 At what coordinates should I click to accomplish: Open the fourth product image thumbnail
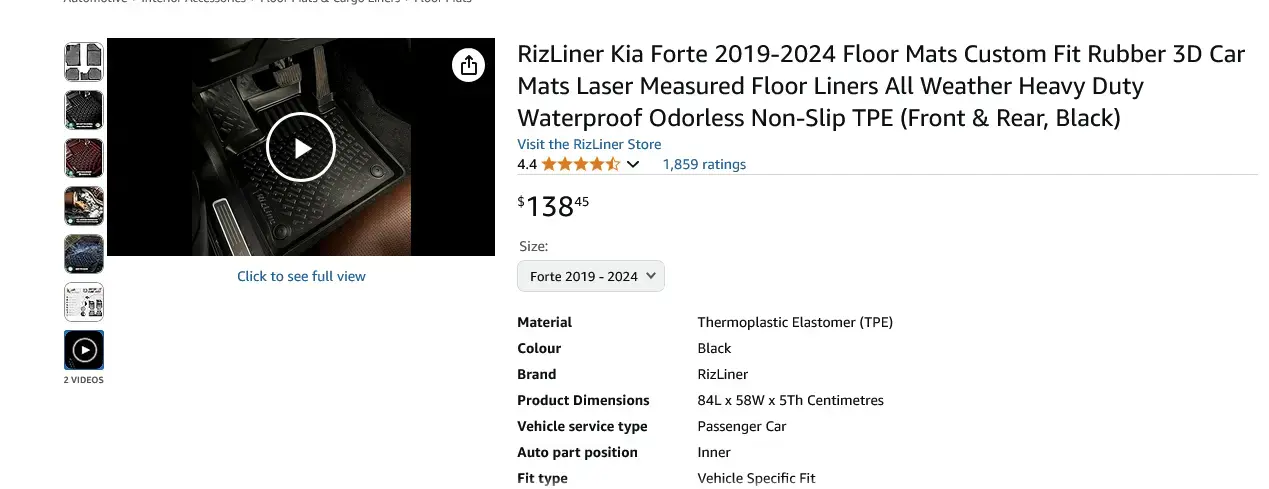point(84,206)
